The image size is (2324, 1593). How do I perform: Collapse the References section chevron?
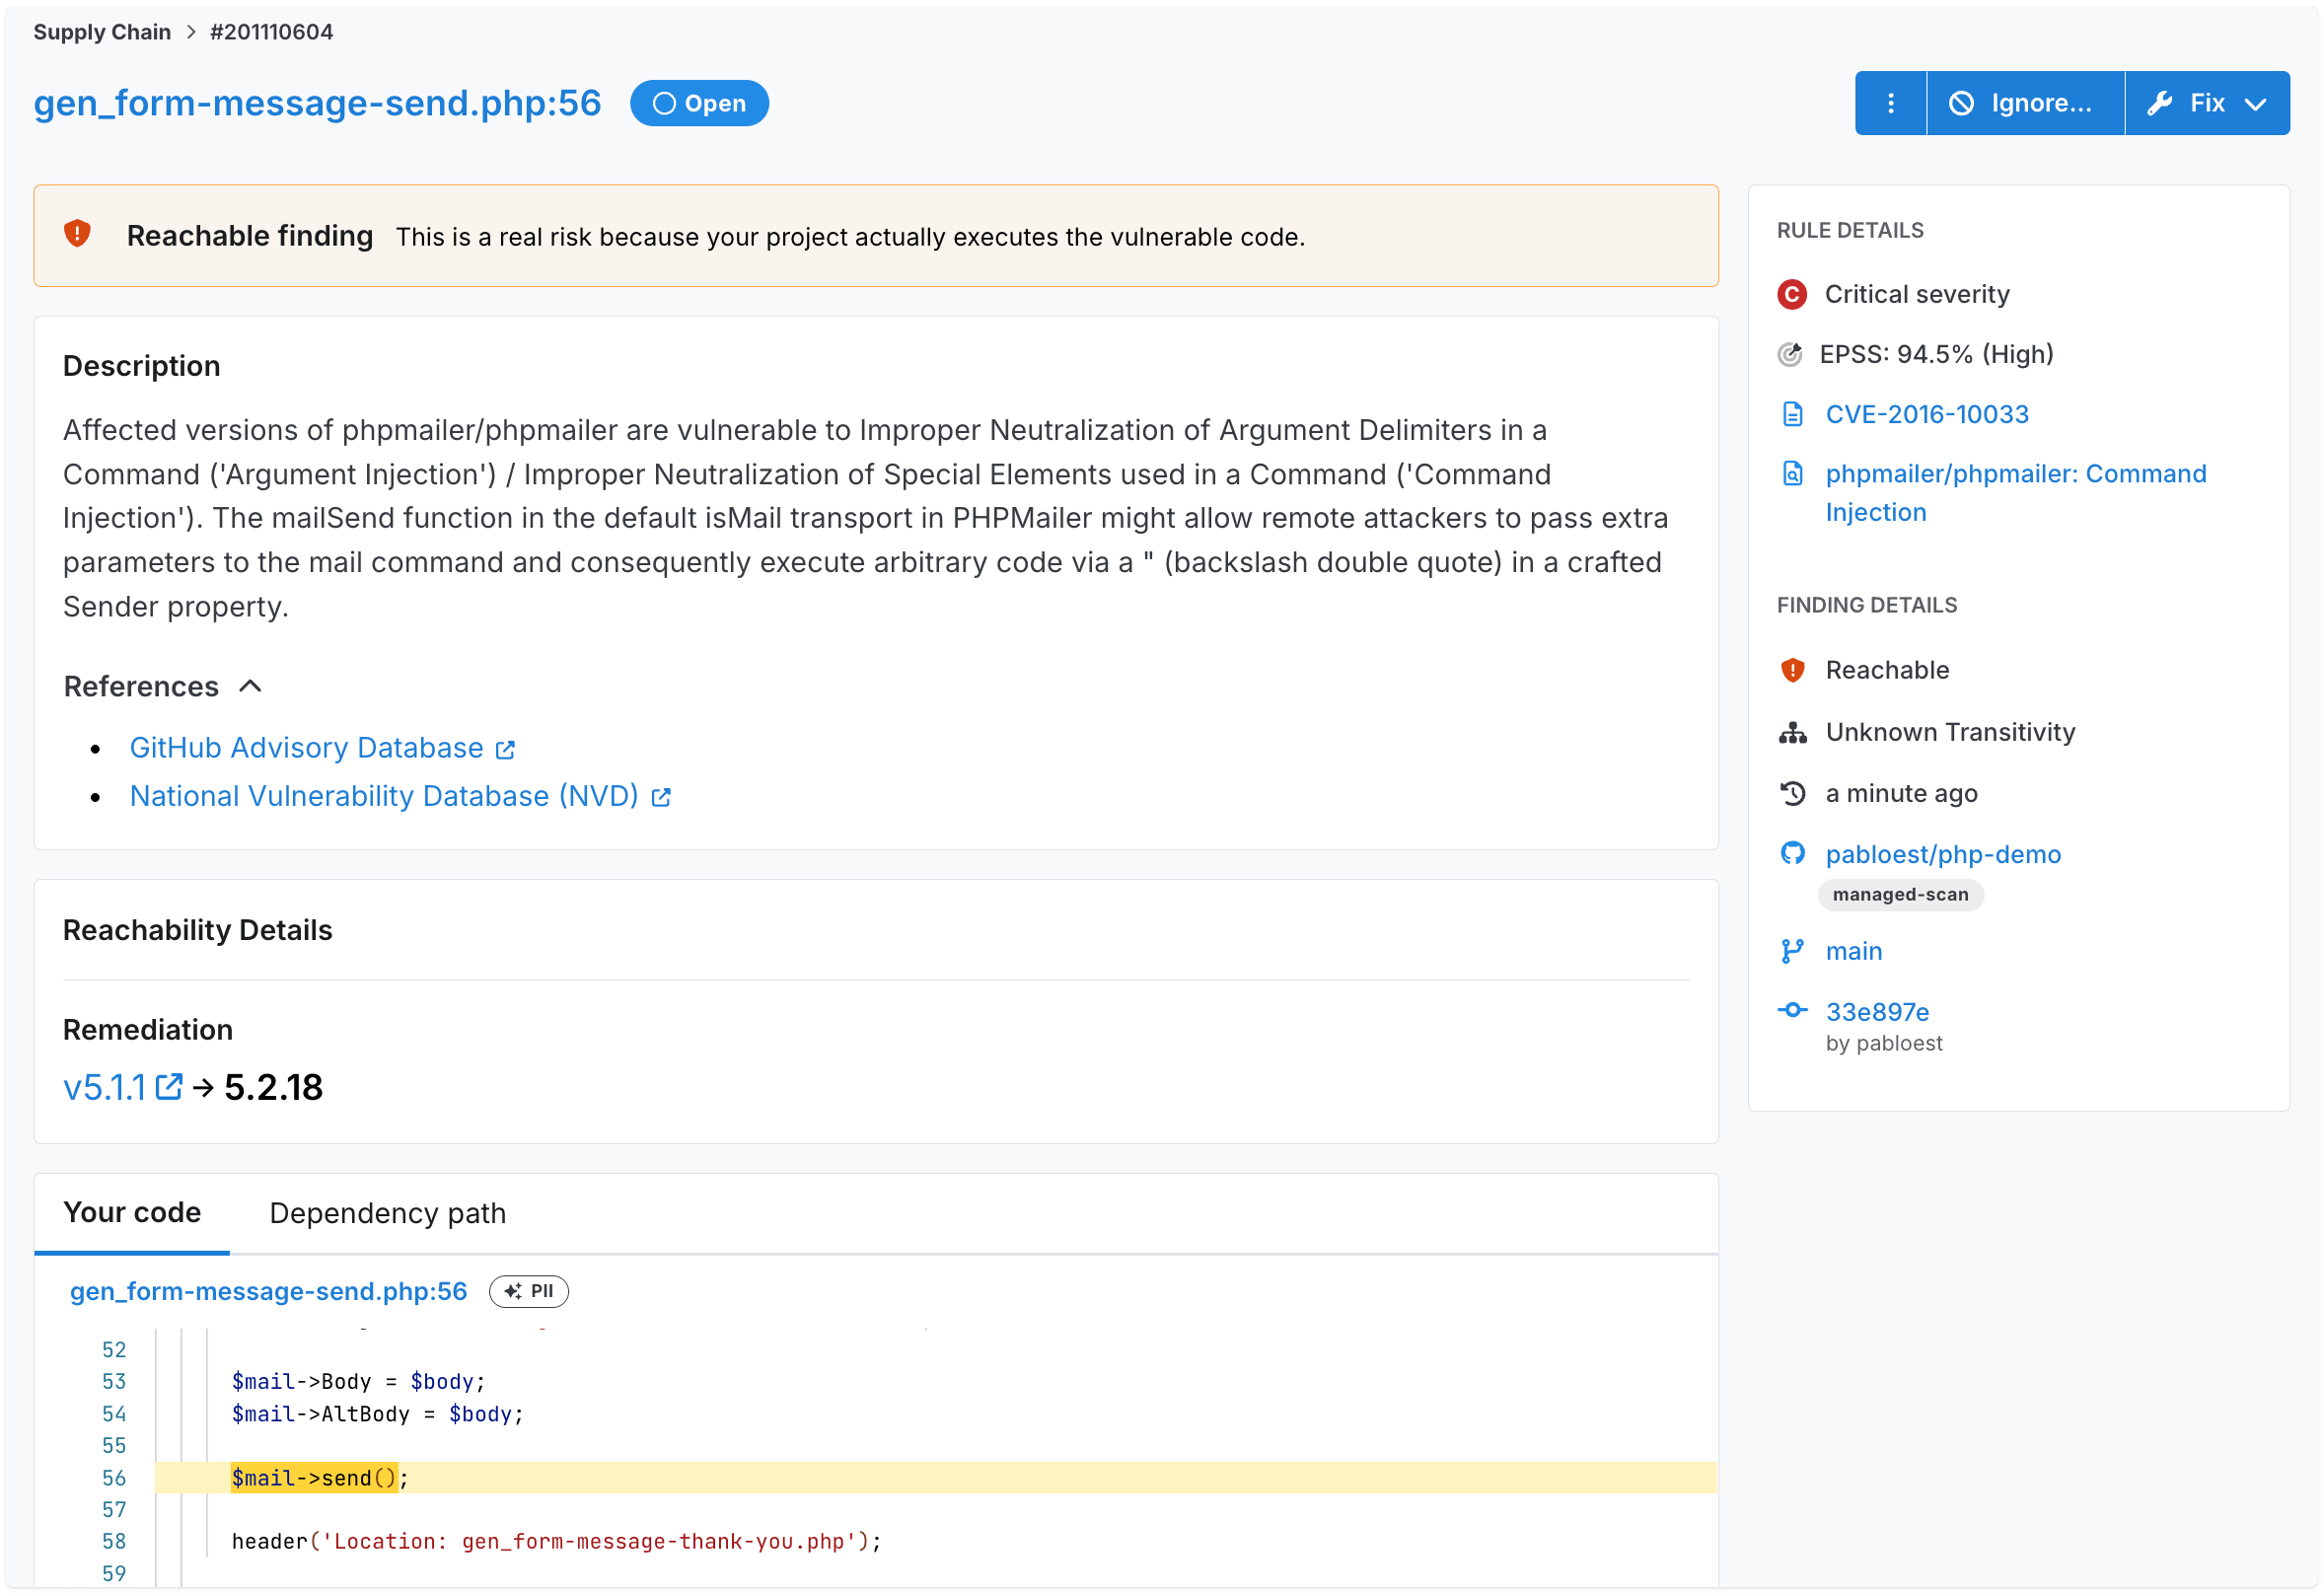tap(250, 686)
